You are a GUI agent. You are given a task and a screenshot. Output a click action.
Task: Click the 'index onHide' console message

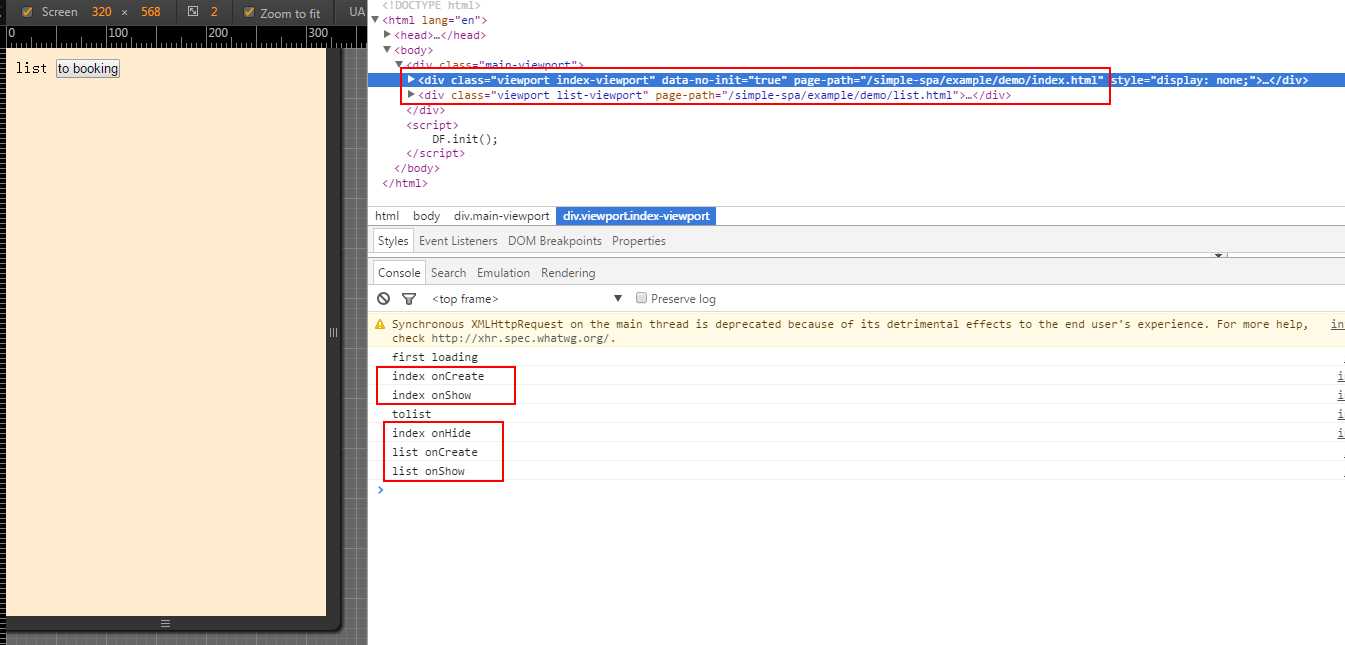point(432,433)
